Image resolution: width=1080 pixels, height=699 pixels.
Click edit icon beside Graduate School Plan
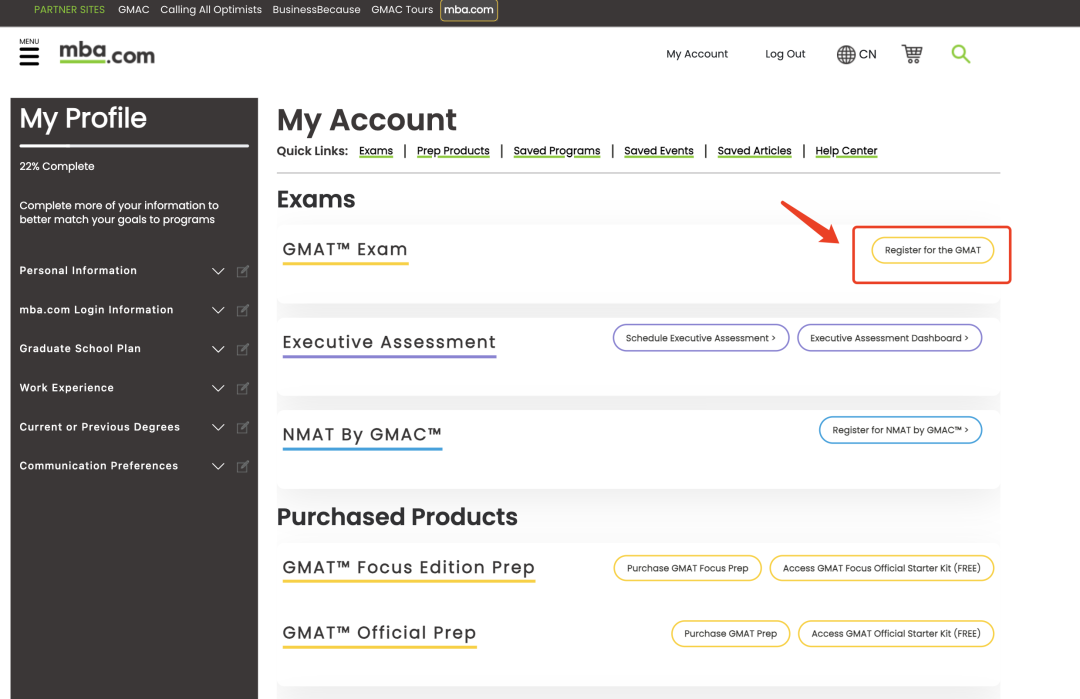[x=243, y=349]
